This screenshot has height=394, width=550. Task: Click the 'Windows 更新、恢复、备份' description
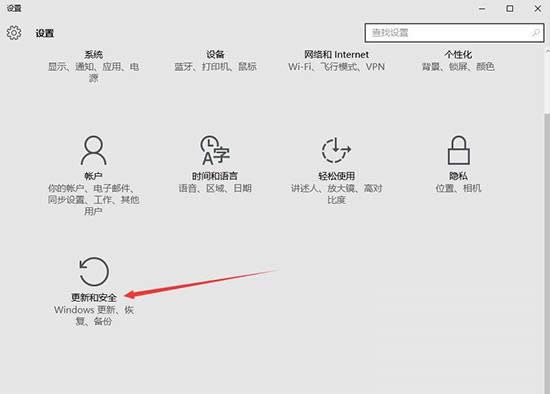[94, 315]
